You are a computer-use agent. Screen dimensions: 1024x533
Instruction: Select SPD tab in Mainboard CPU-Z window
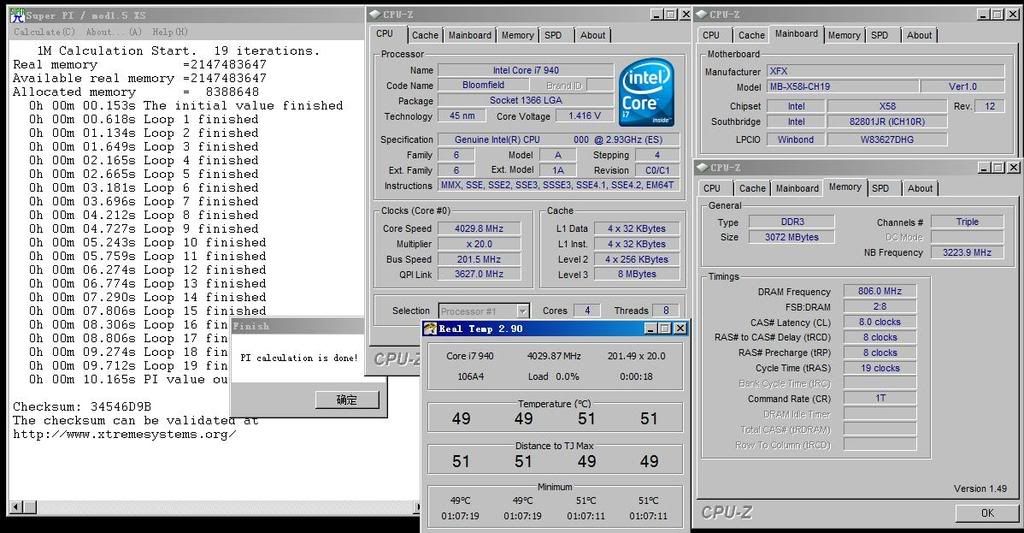tap(880, 35)
